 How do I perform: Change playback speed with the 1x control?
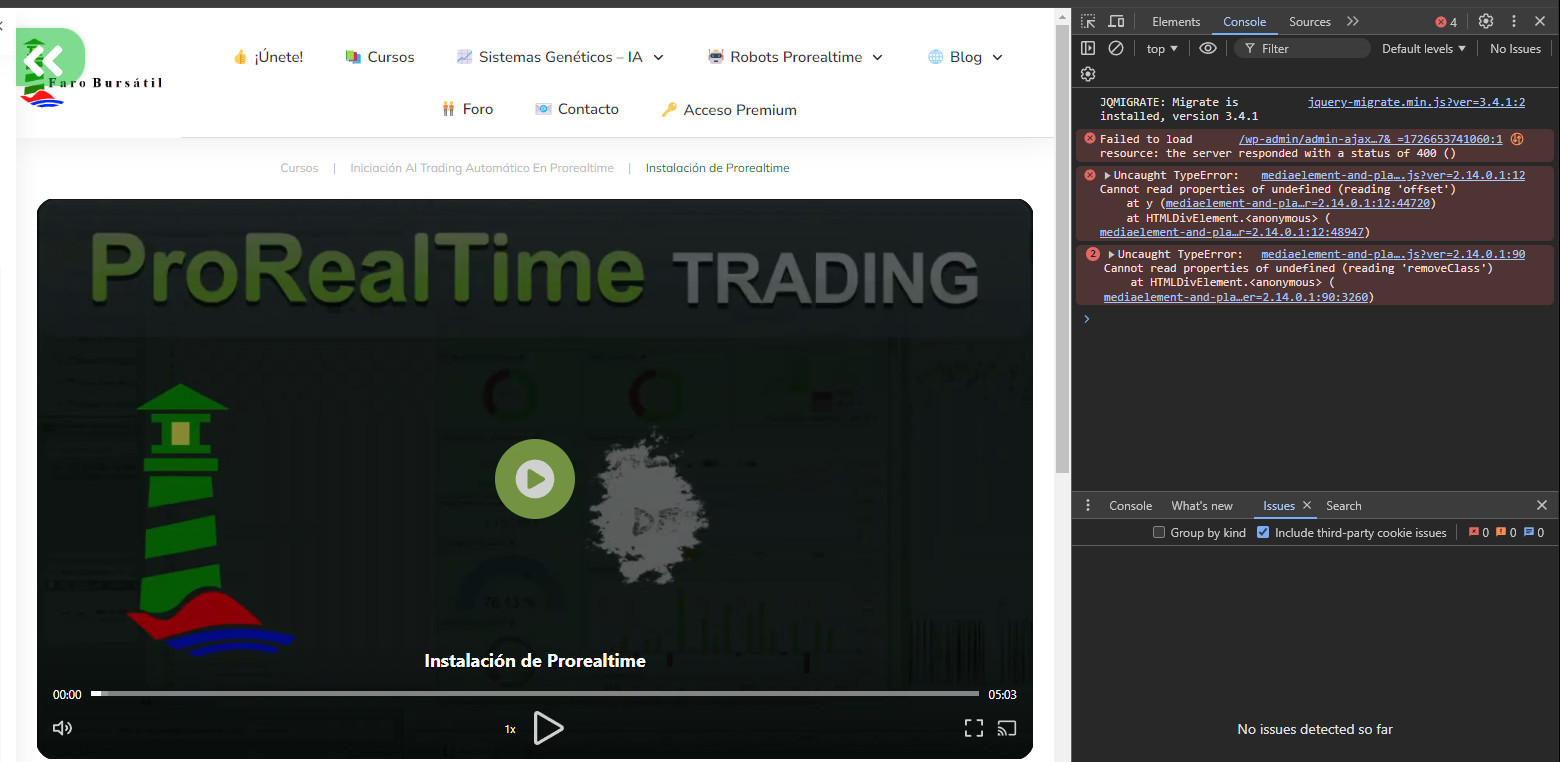(510, 729)
